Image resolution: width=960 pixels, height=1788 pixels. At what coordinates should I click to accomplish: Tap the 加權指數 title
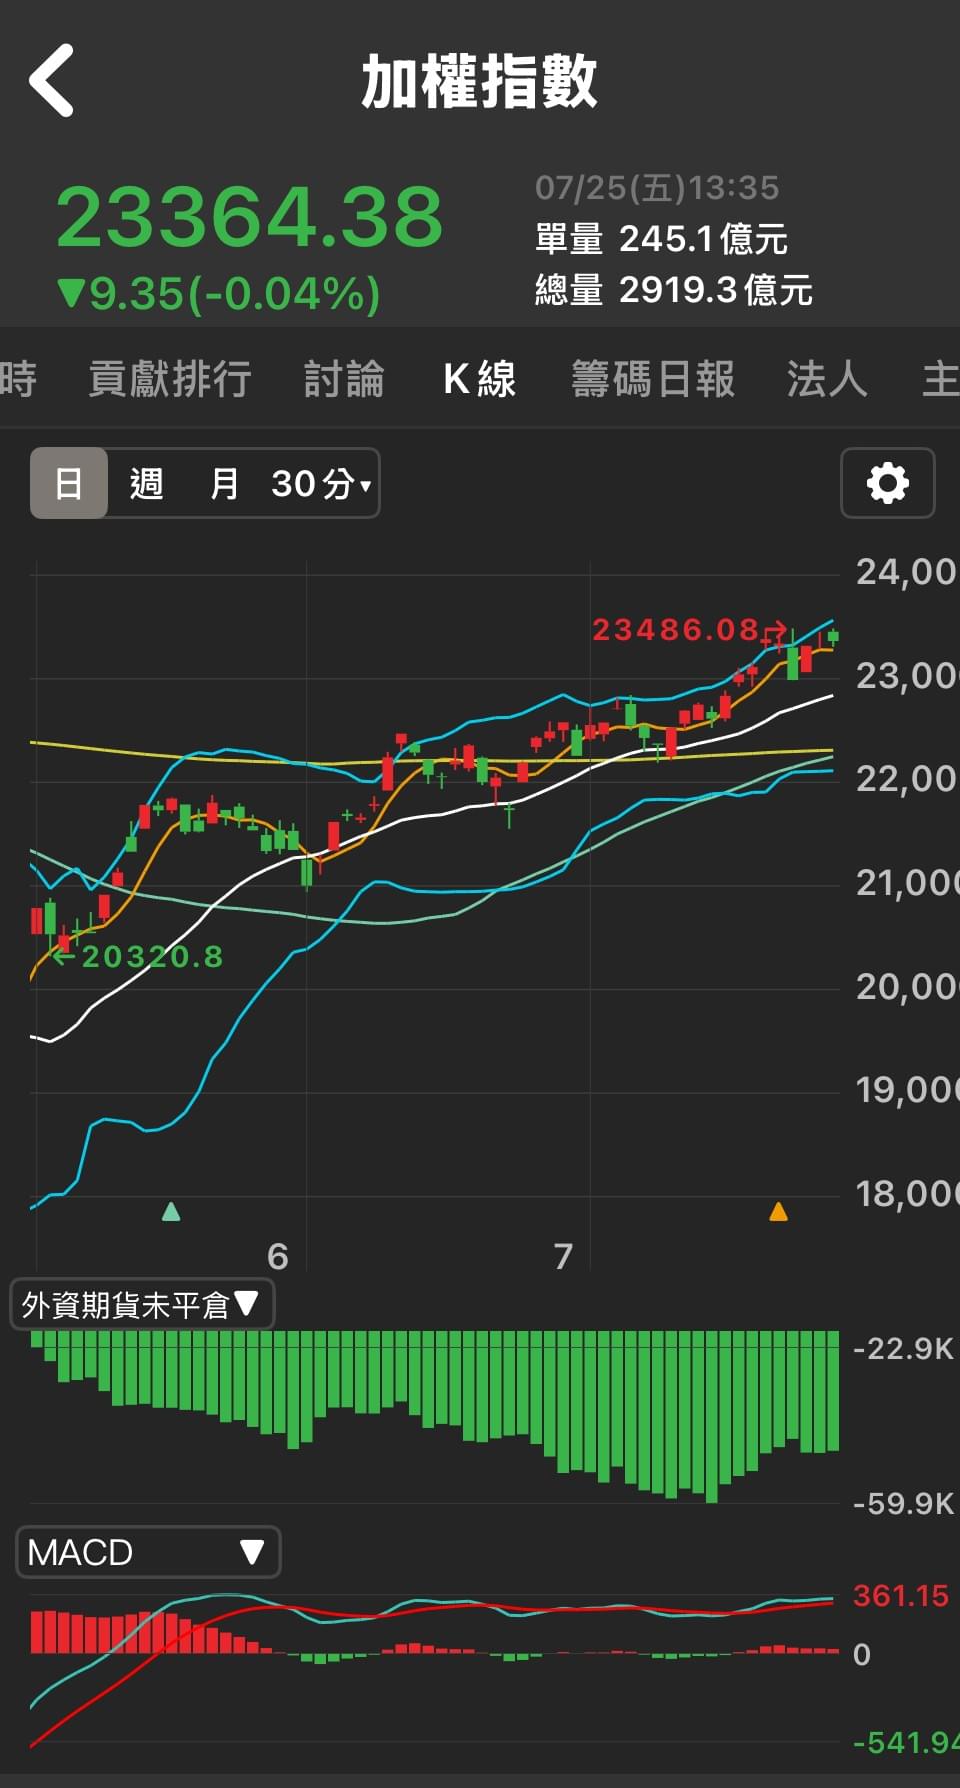[x=479, y=81]
